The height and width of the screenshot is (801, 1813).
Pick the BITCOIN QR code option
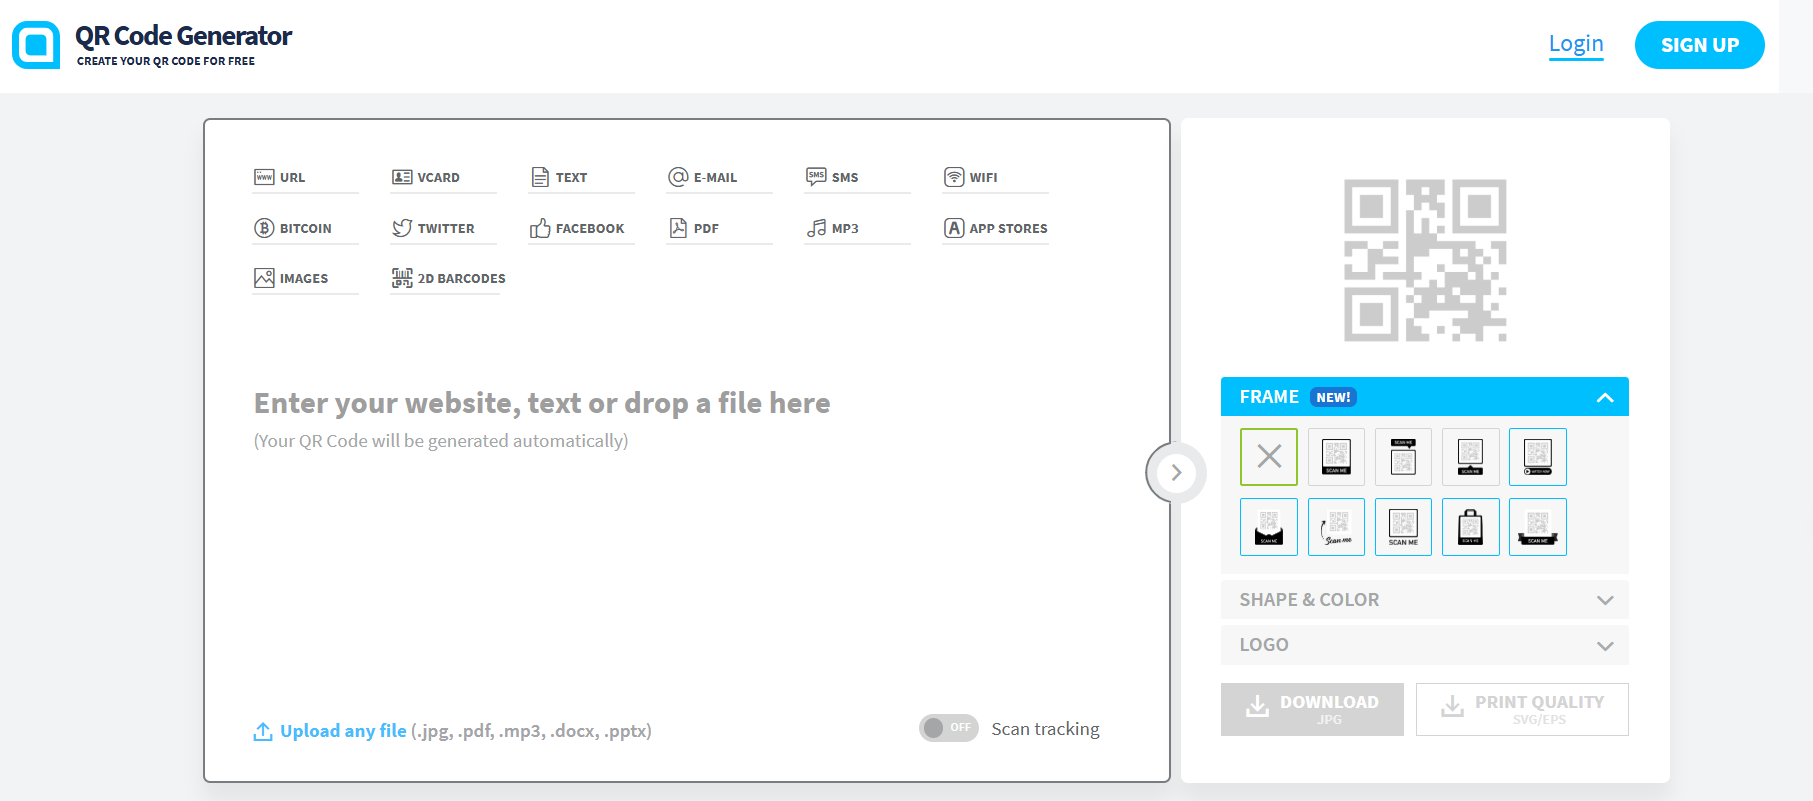pyautogui.click(x=305, y=228)
